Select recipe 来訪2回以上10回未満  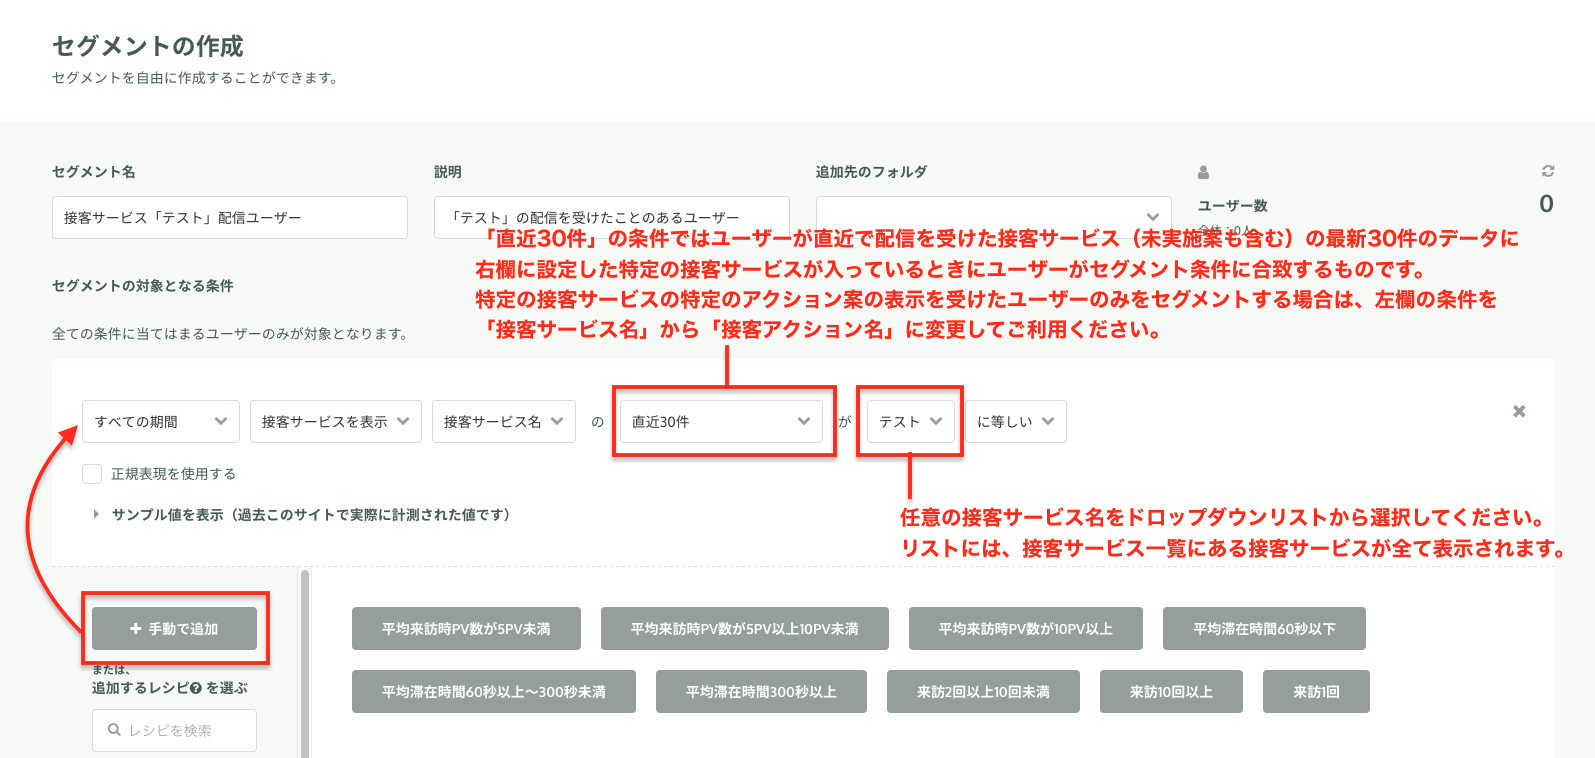click(x=983, y=691)
